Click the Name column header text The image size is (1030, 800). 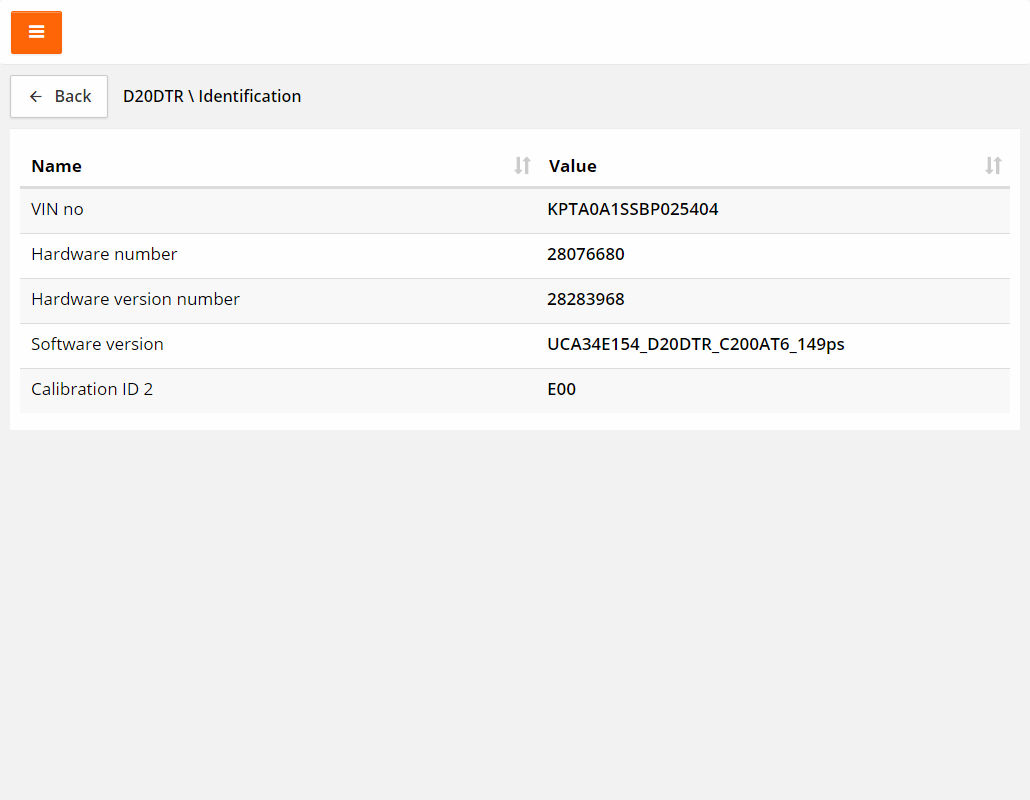56,166
